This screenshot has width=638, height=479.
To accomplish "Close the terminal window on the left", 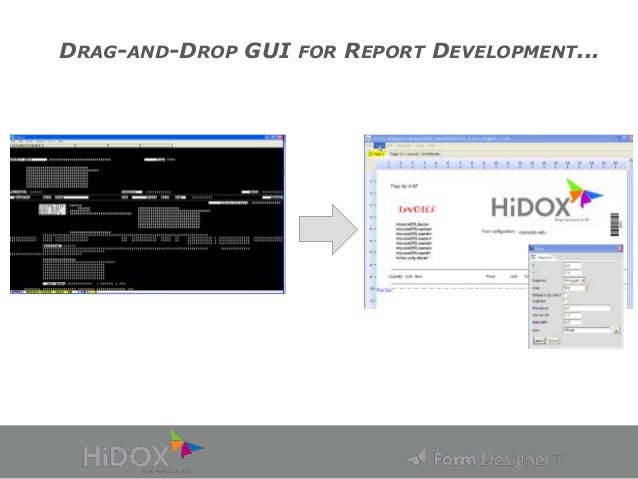I will coord(280,138).
